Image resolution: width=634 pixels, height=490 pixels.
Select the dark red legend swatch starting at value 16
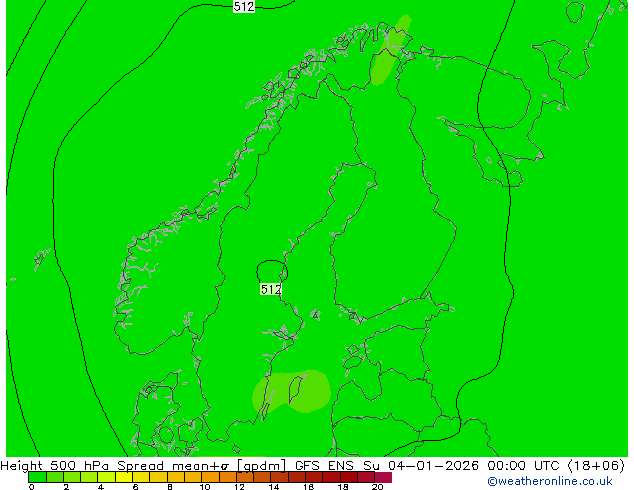[x=314, y=477]
